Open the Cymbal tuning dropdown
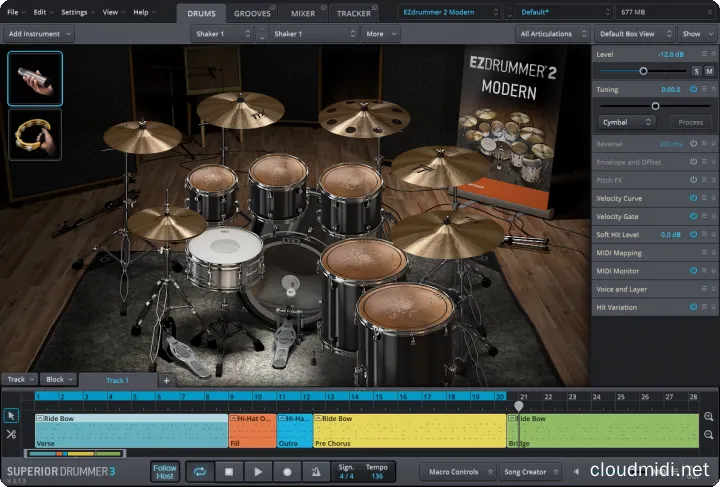This screenshot has width=720, height=487. point(627,122)
